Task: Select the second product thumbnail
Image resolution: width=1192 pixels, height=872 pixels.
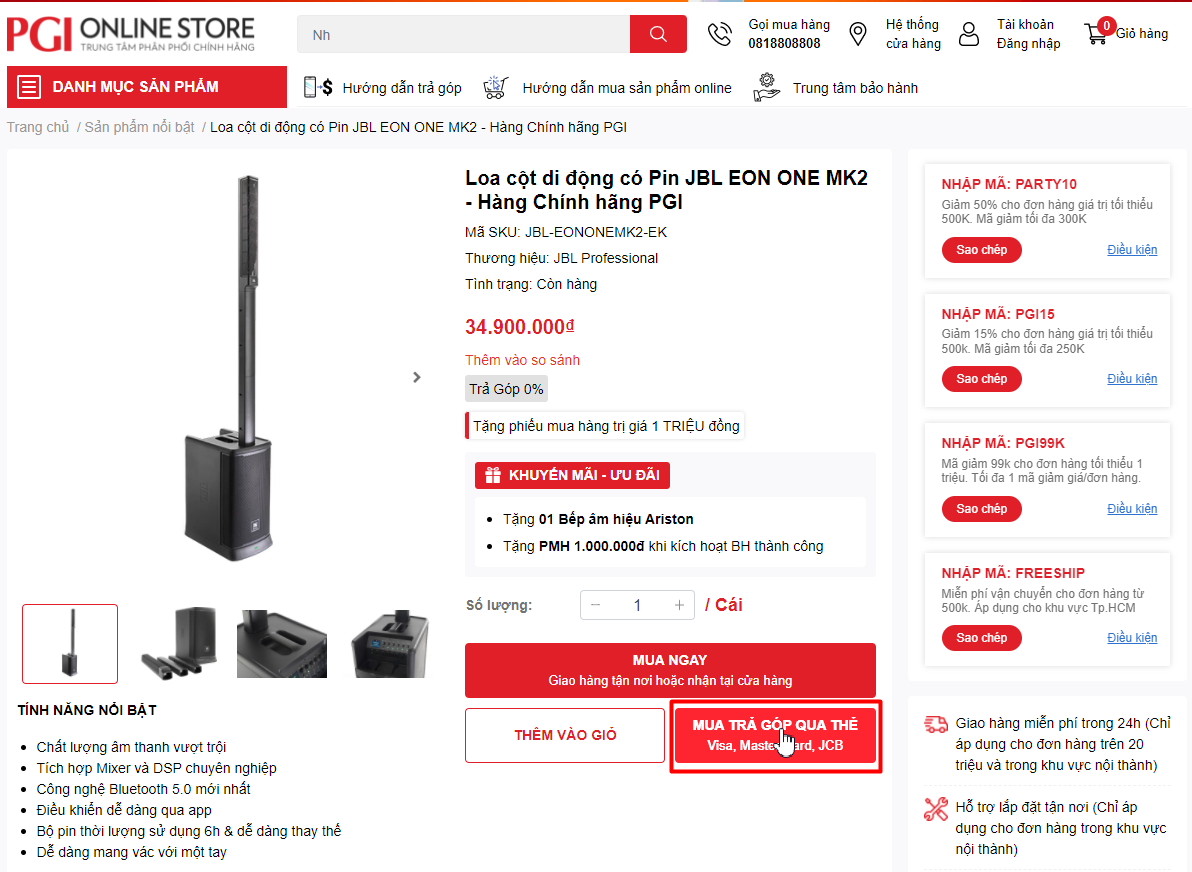Action: point(180,643)
